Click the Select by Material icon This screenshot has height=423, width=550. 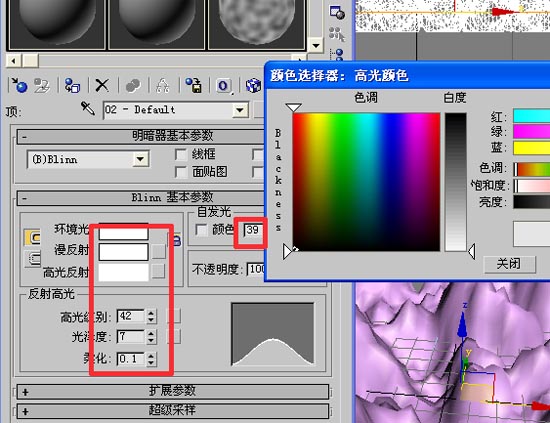337,34
